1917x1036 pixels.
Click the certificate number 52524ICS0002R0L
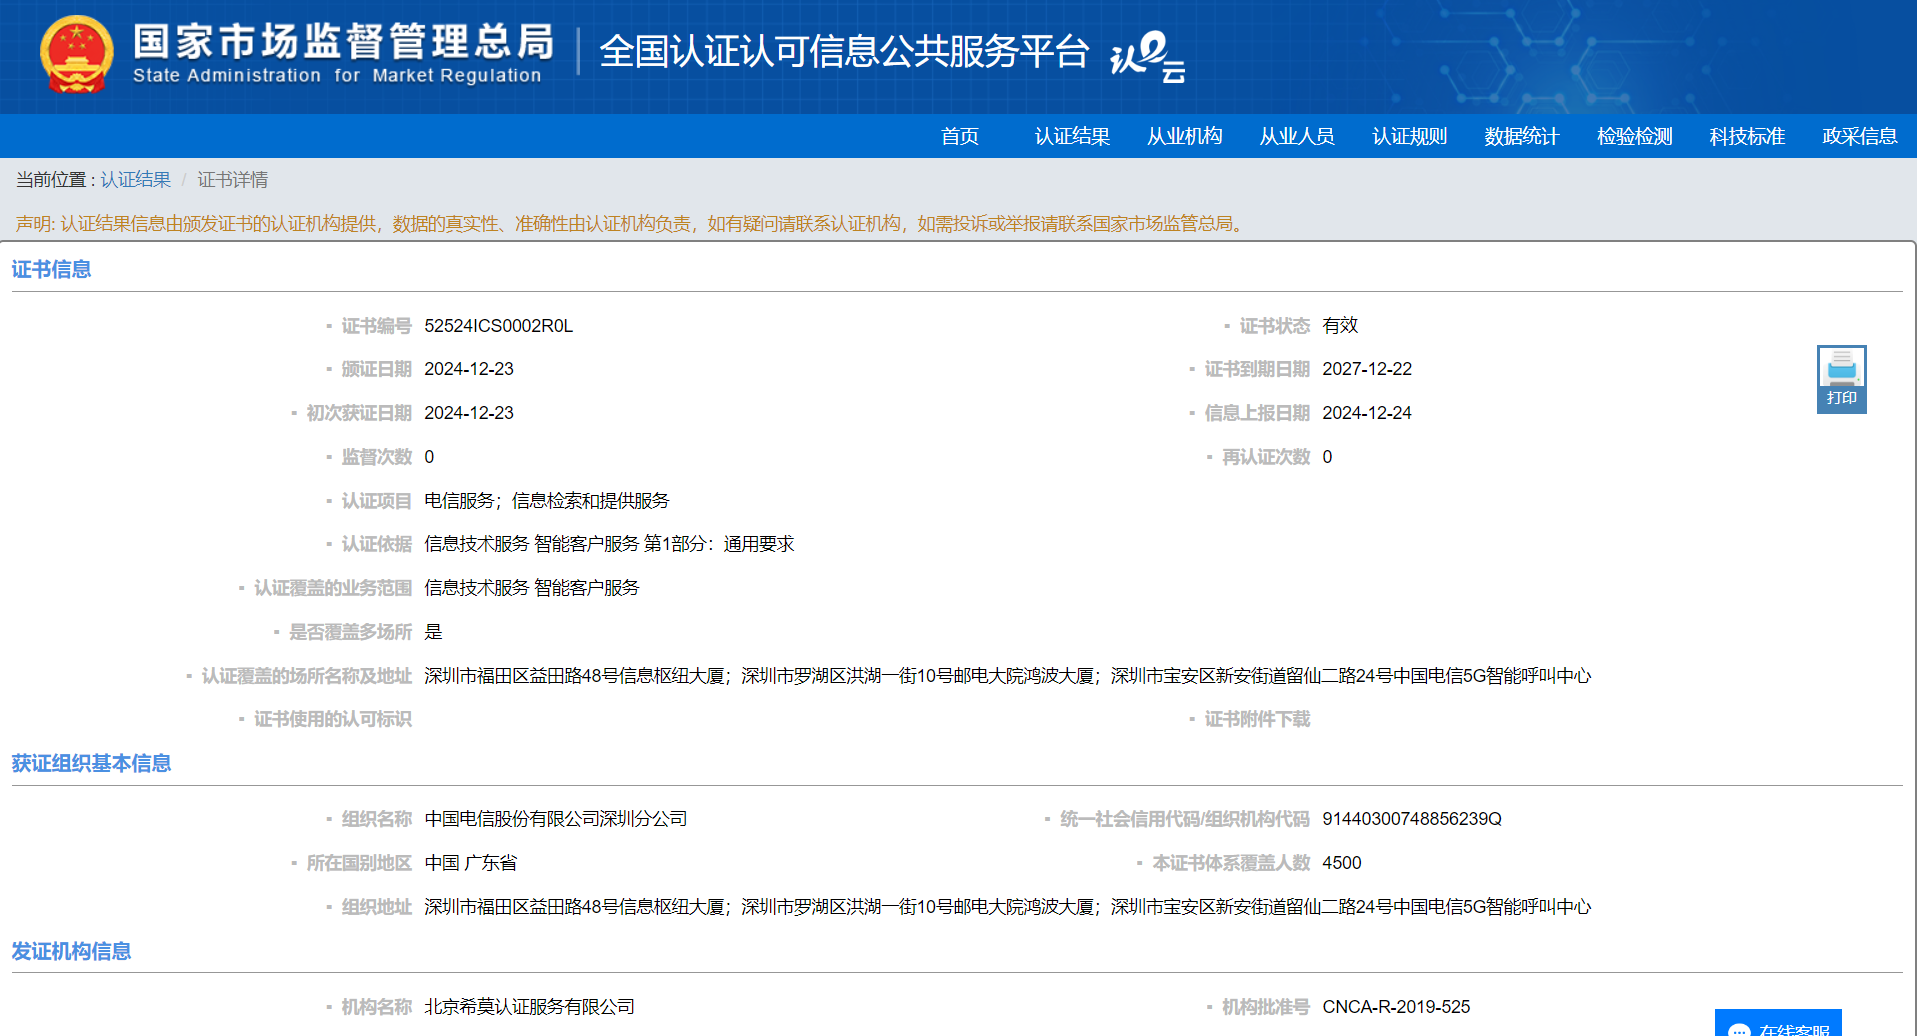498,326
